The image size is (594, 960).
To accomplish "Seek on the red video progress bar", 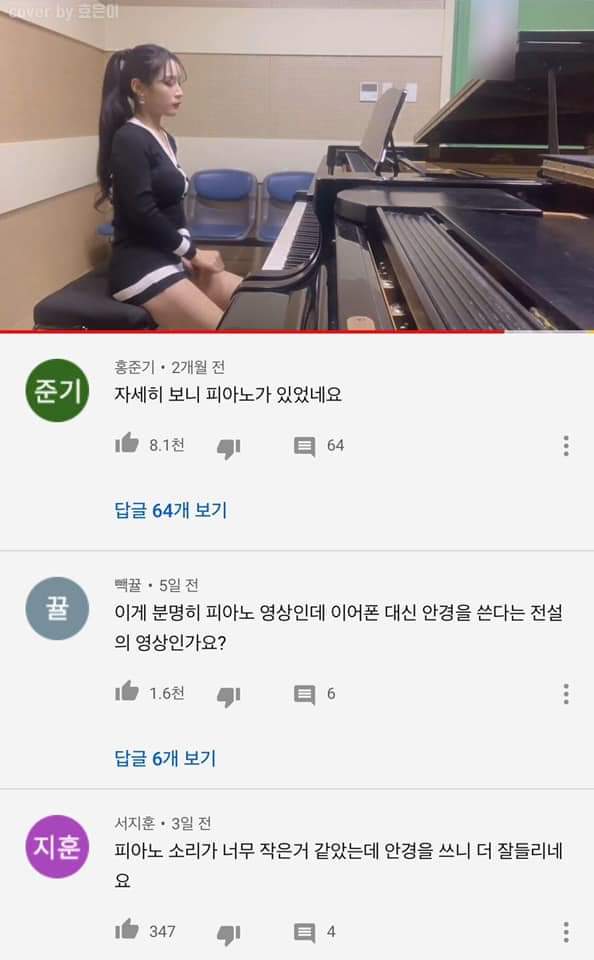I will pyautogui.click(x=297, y=332).
